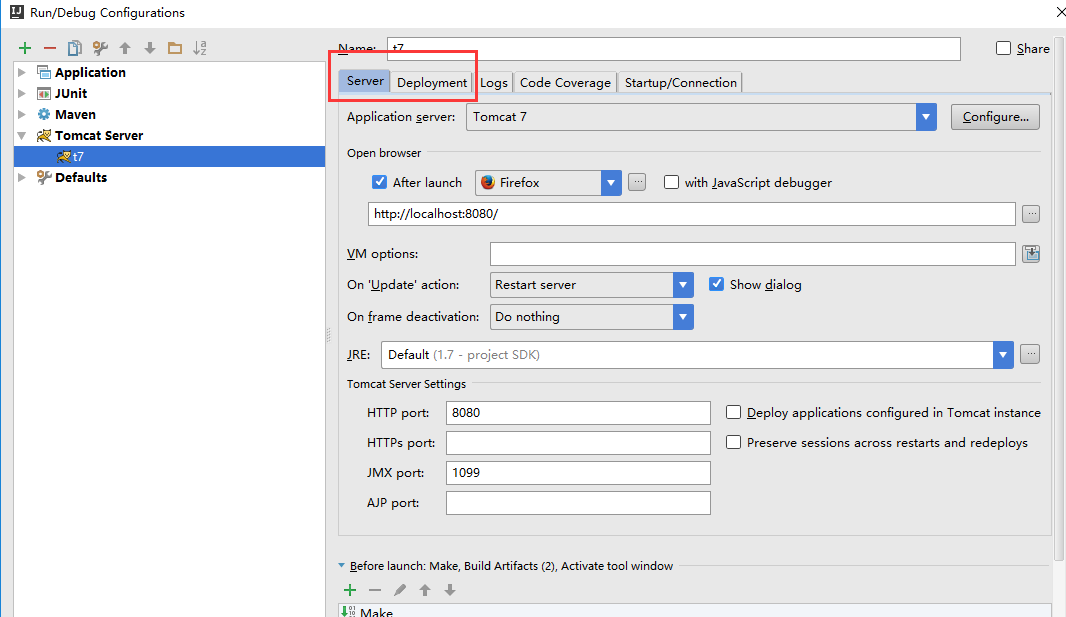
Task: Enable with JavaScript debugger
Action: [x=672, y=182]
